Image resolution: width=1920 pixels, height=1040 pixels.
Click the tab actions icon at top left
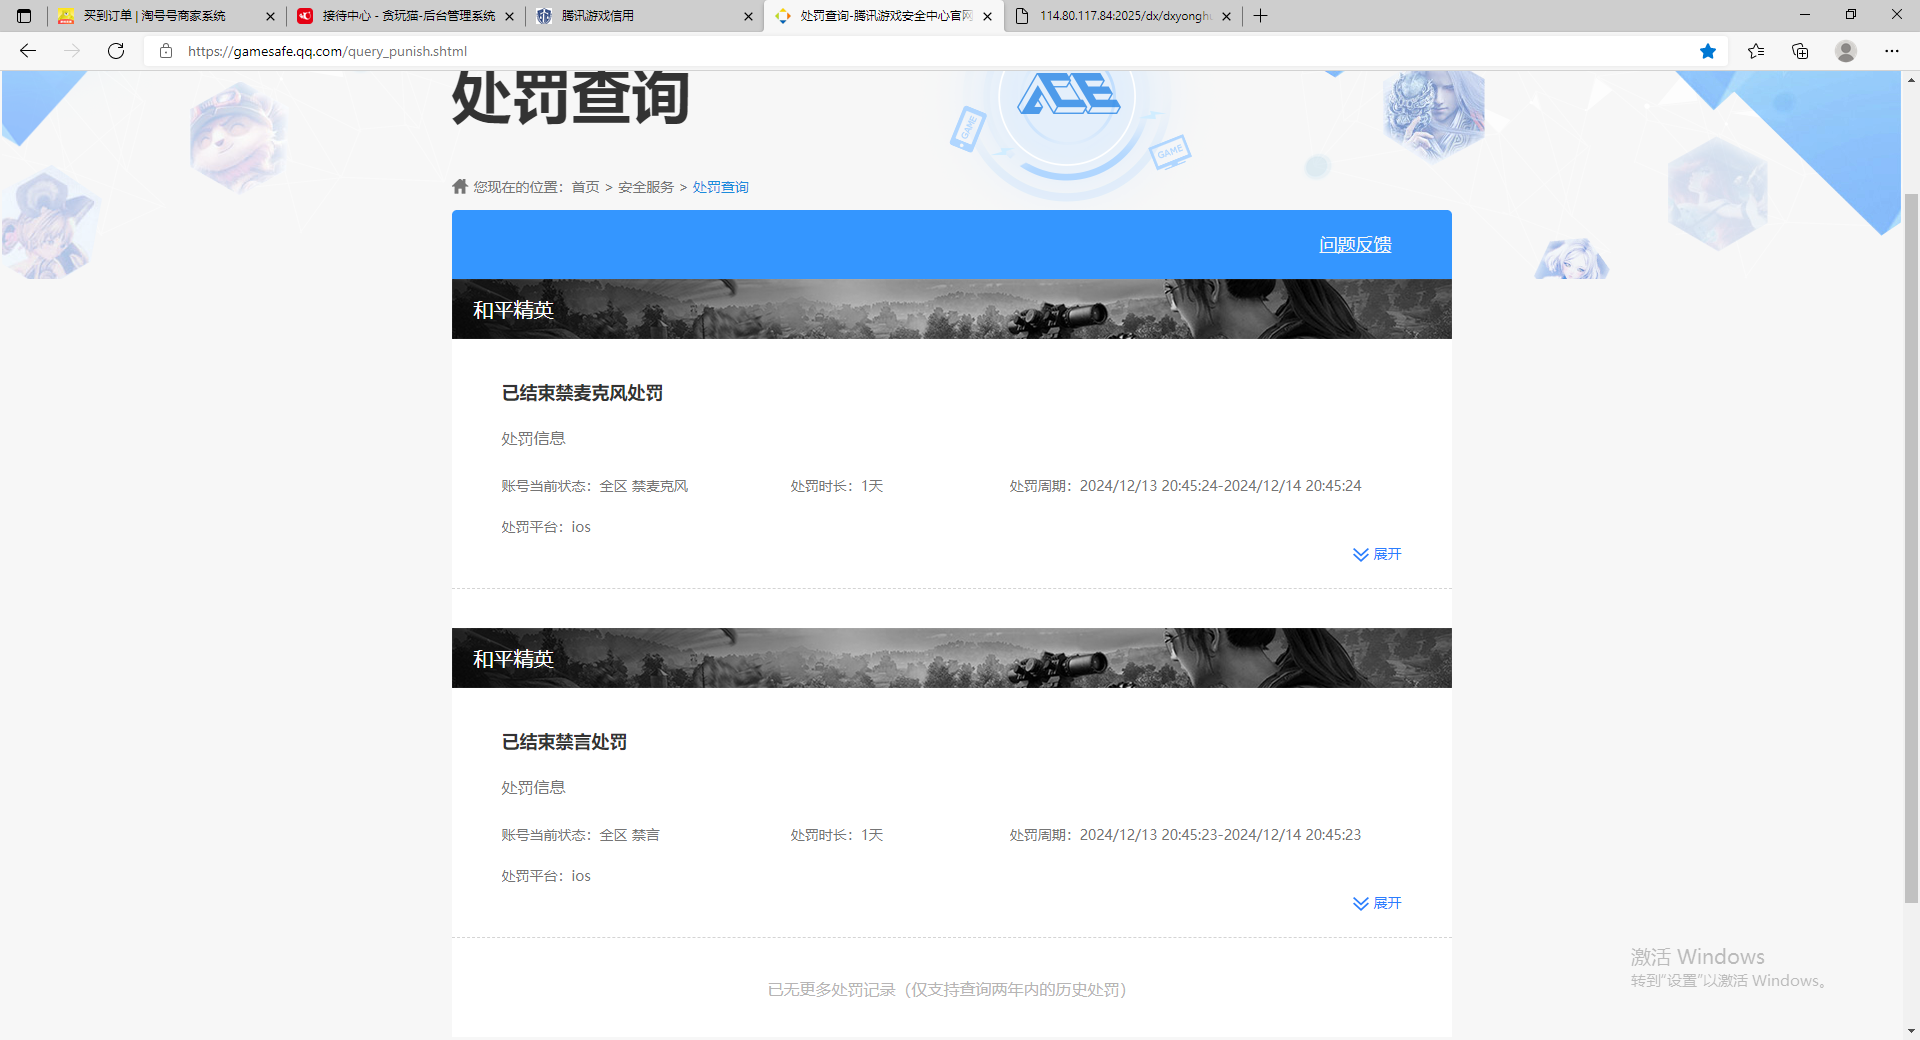click(x=22, y=16)
